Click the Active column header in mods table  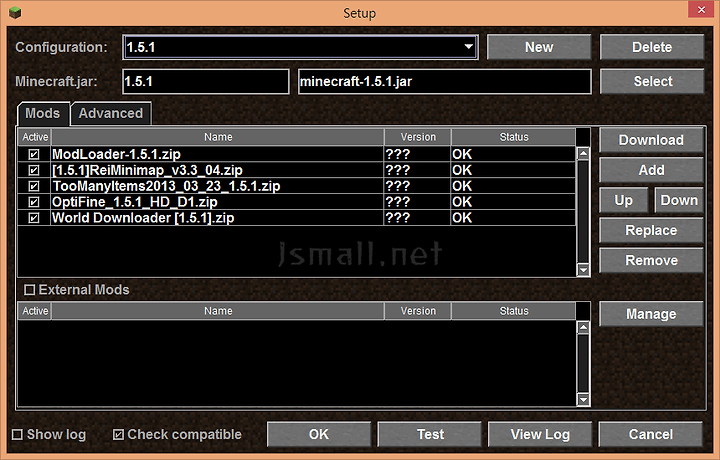click(x=35, y=137)
